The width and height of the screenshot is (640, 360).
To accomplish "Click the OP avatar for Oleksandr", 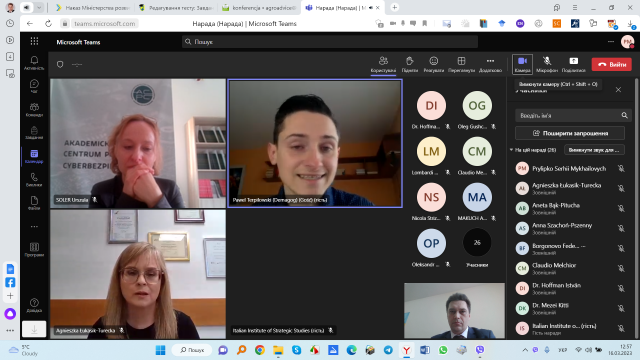I will pyautogui.click(x=431, y=243).
